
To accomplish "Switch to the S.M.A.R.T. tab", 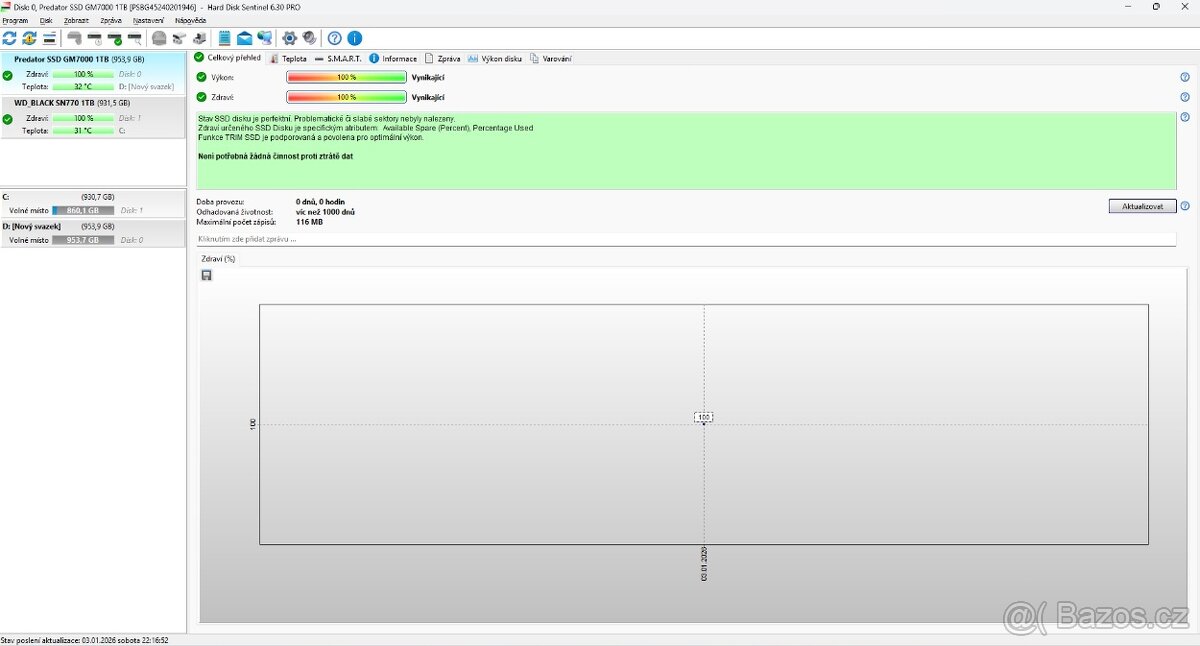I will click(x=339, y=59).
